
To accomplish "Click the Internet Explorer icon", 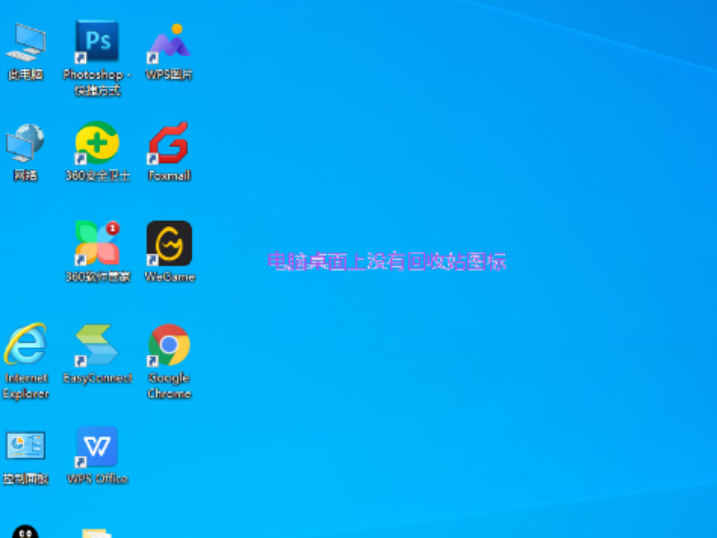I will pyautogui.click(x=26, y=344).
